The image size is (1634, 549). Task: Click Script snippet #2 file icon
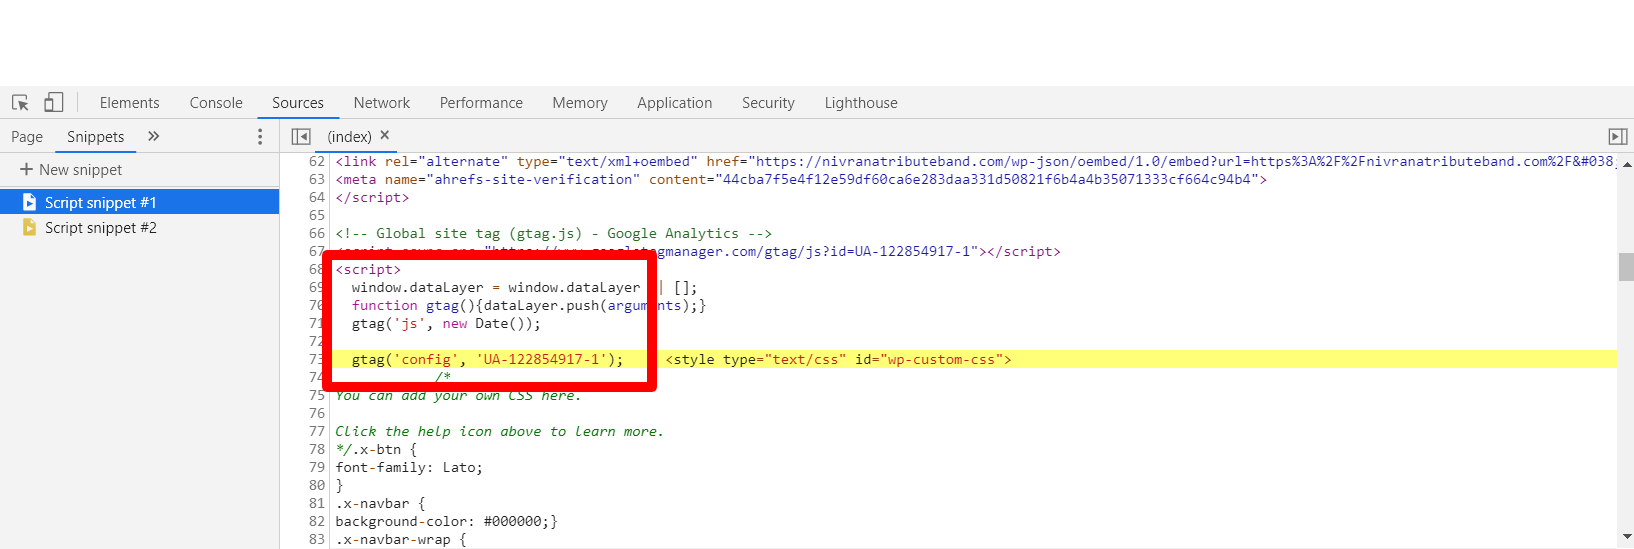point(29,228)
